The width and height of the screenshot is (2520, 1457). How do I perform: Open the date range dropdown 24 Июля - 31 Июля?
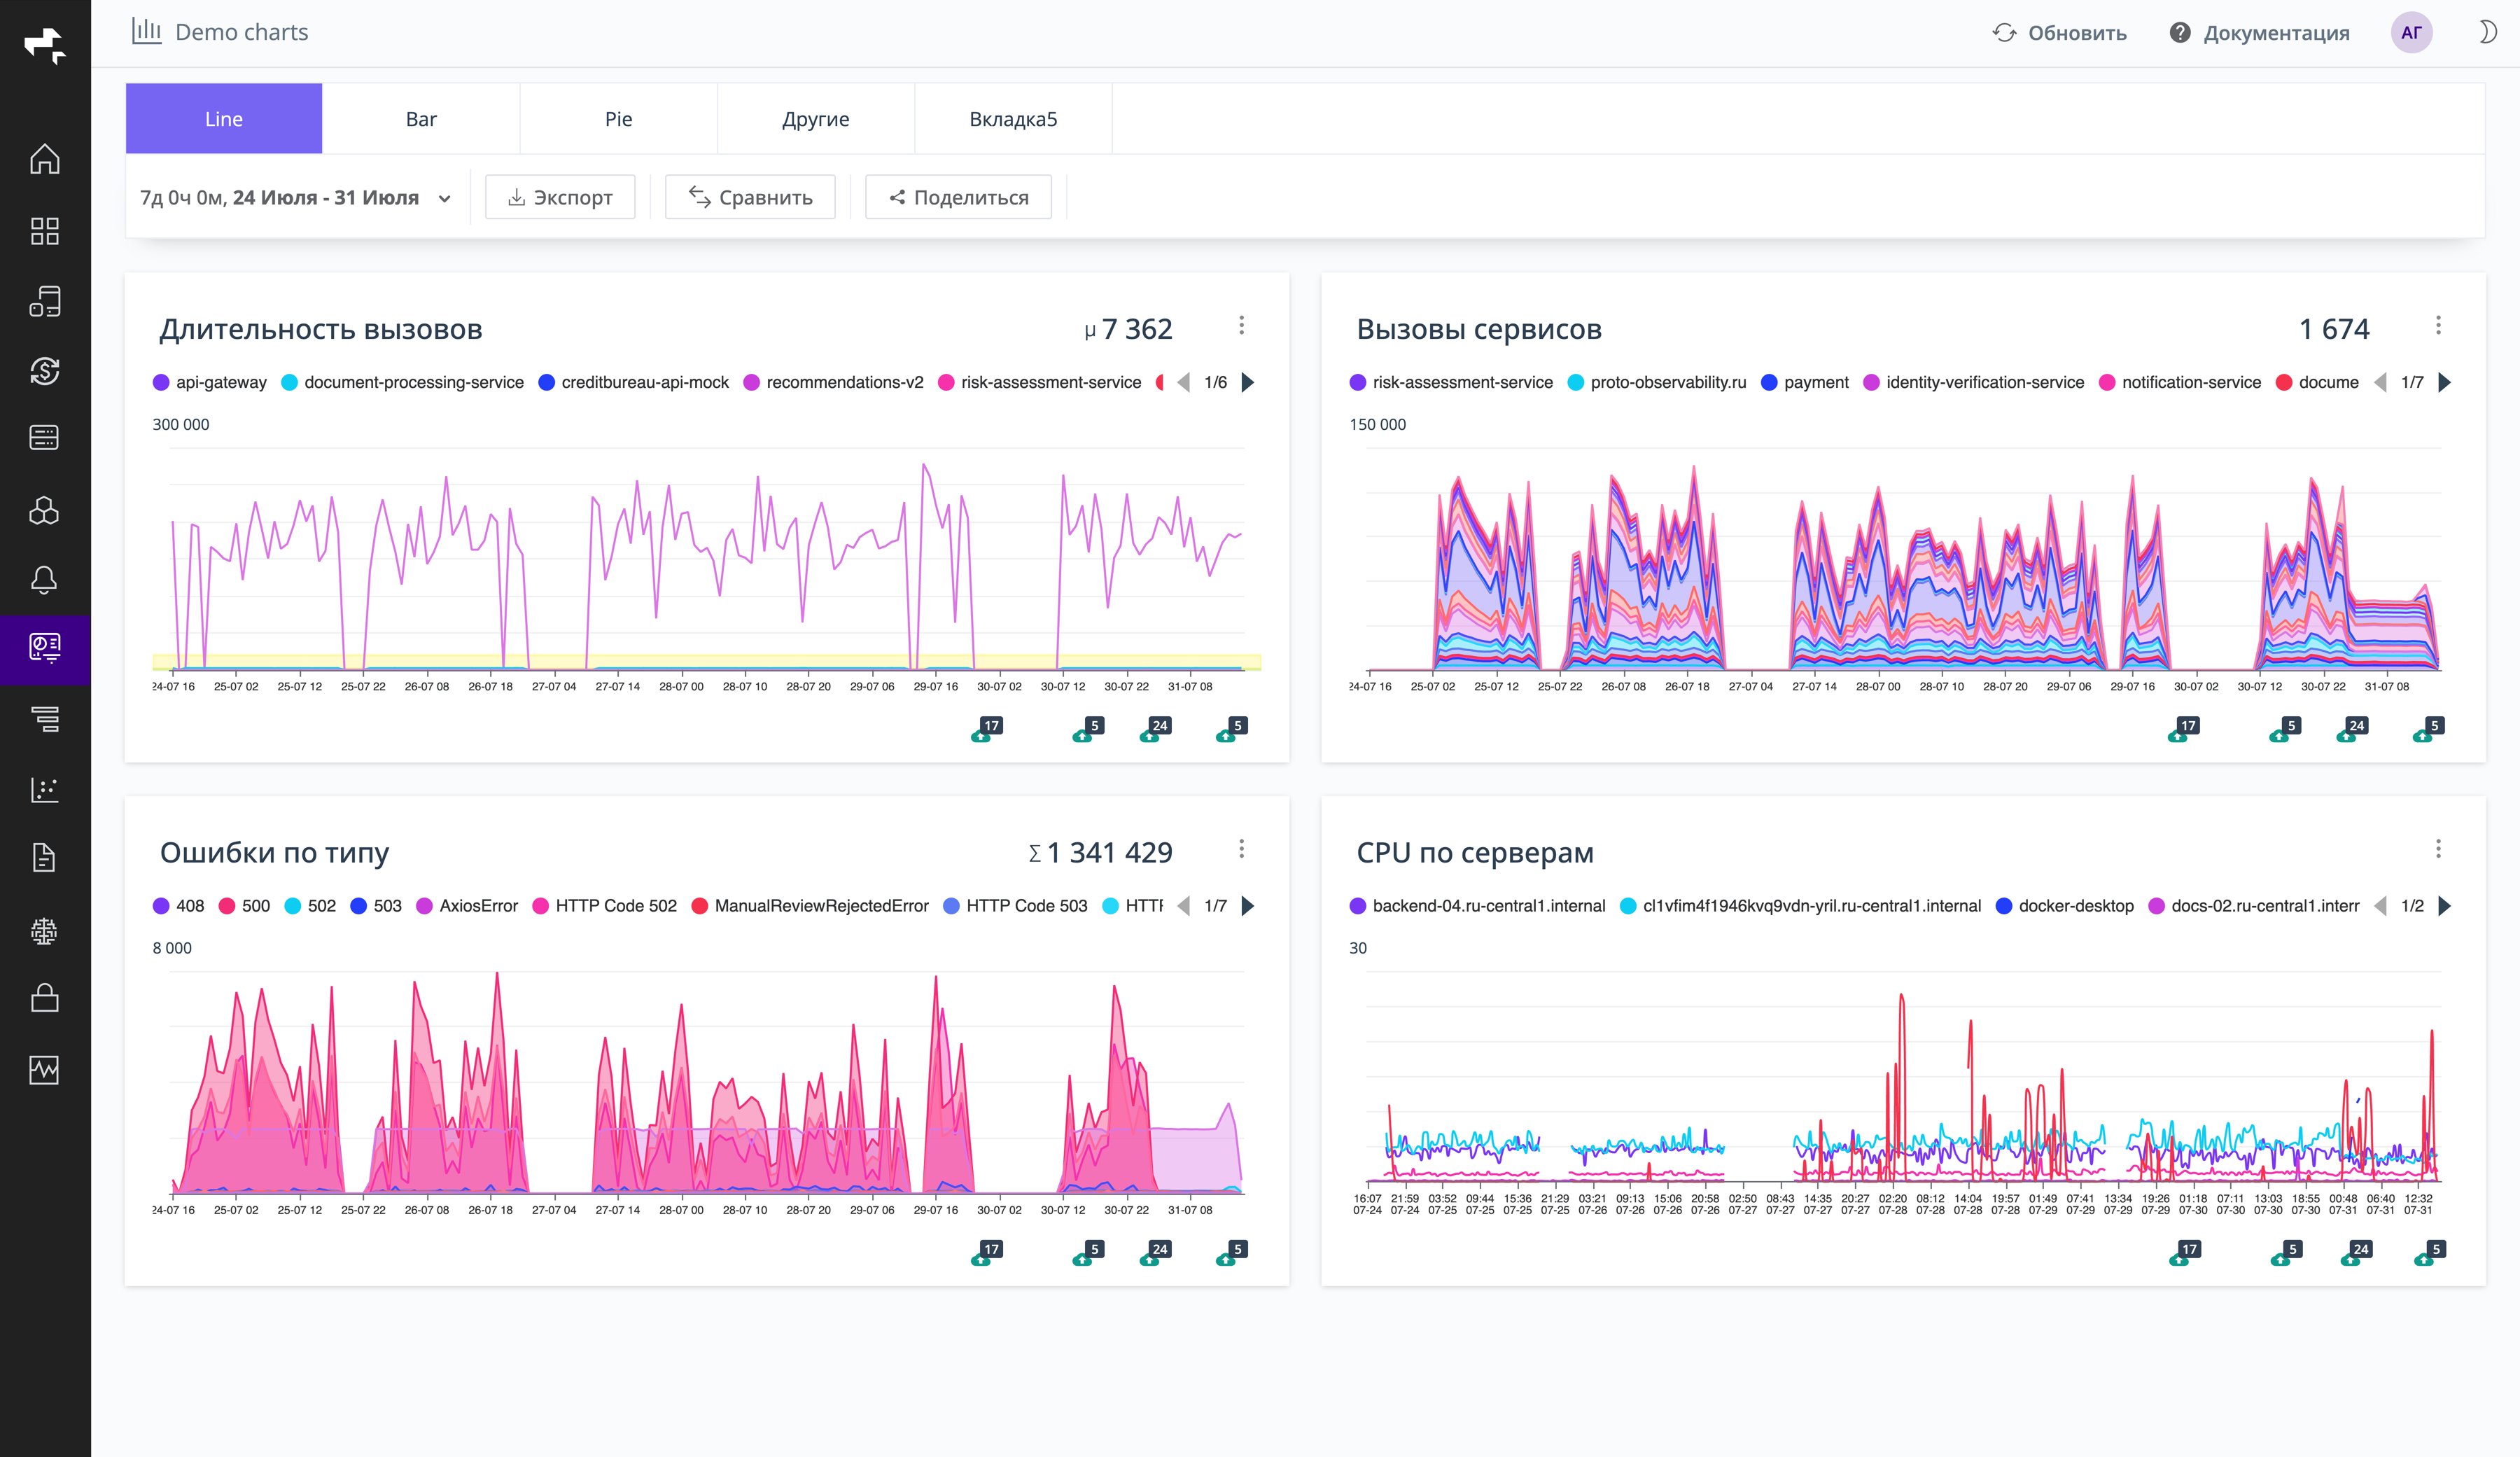(x=296, y=198)
